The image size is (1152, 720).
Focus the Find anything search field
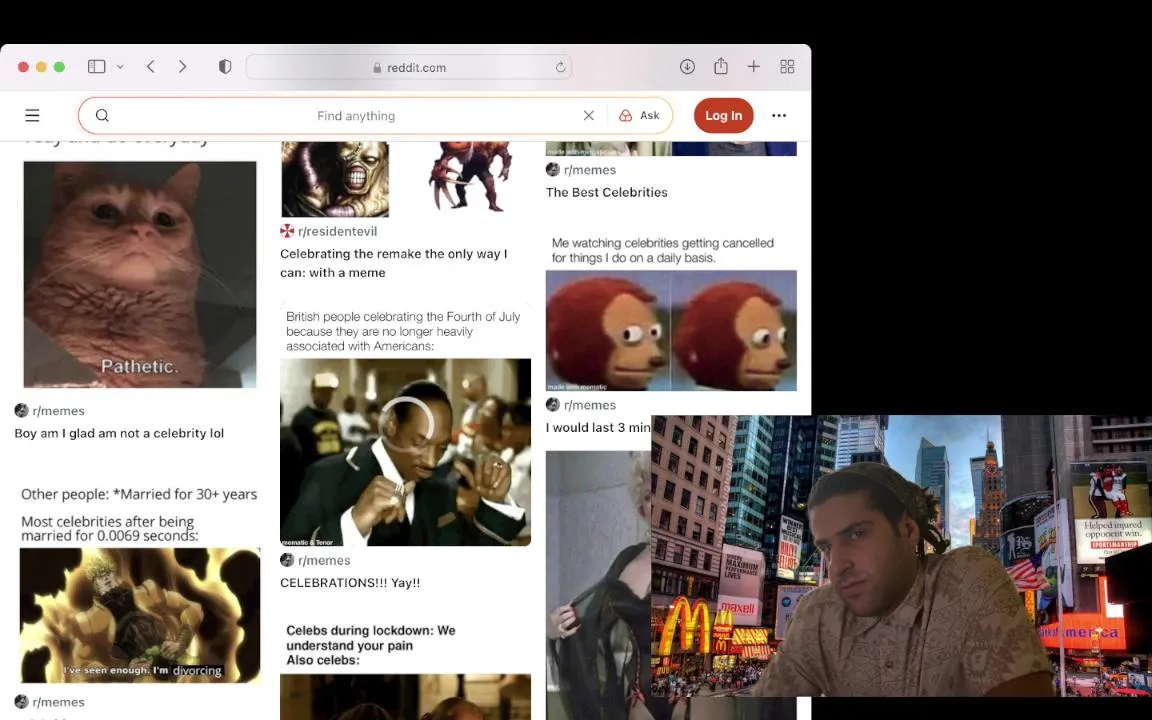356,115
